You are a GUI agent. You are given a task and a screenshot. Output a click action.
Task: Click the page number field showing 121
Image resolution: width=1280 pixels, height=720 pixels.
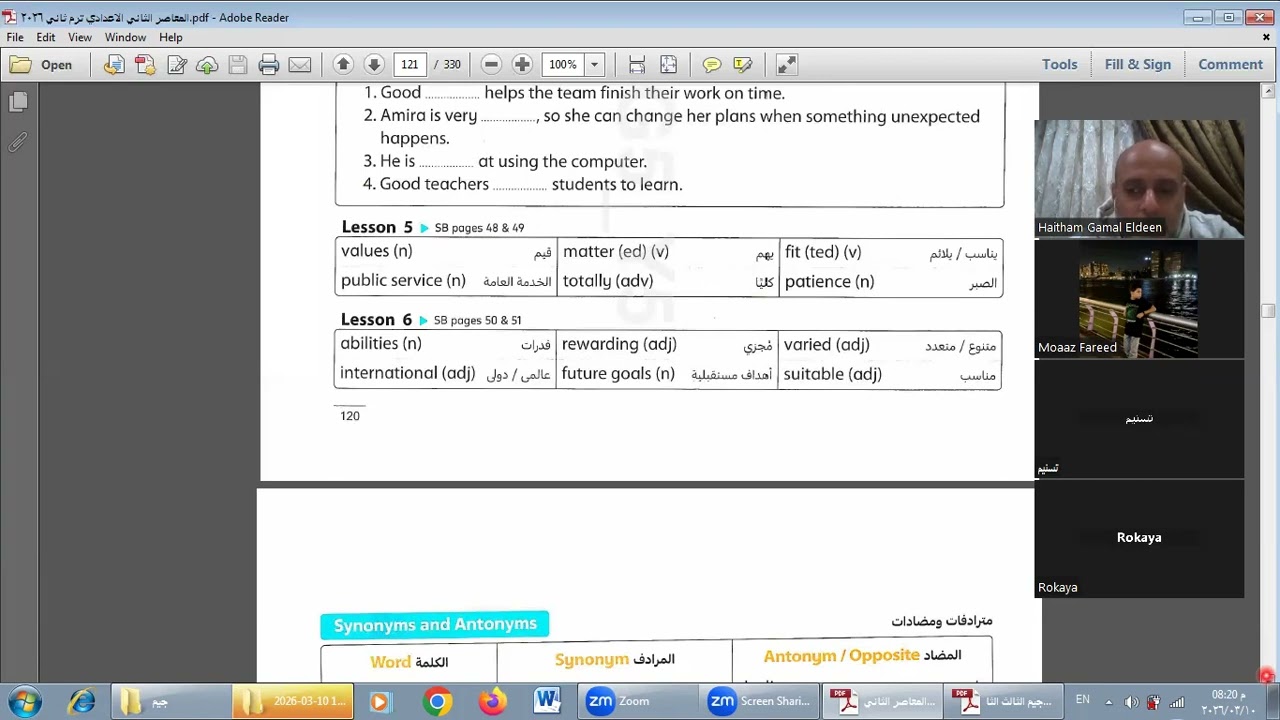pos(410,65)
